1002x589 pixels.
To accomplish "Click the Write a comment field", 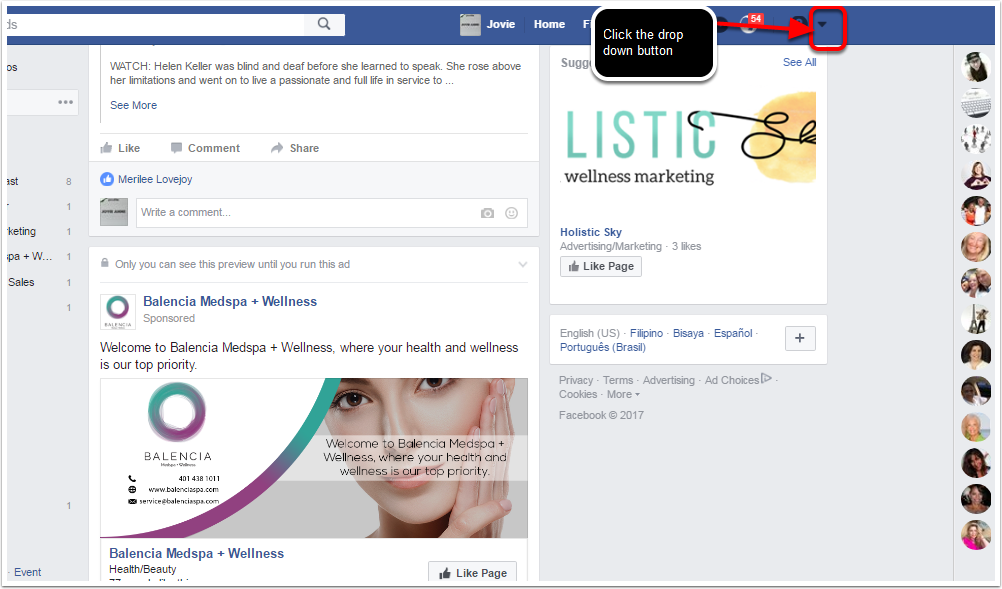I will tap(308, 213).
